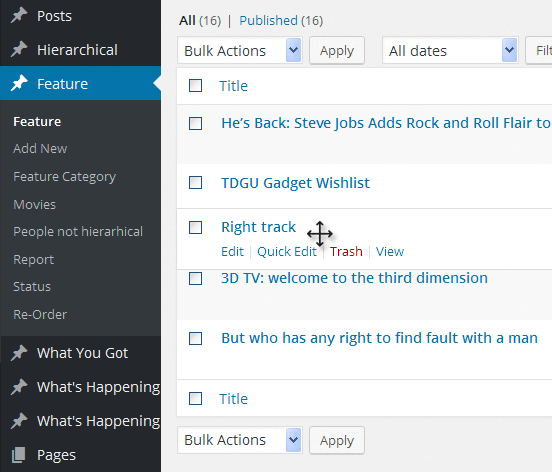Click the white pin icon beside Feature

coord(19,83)
